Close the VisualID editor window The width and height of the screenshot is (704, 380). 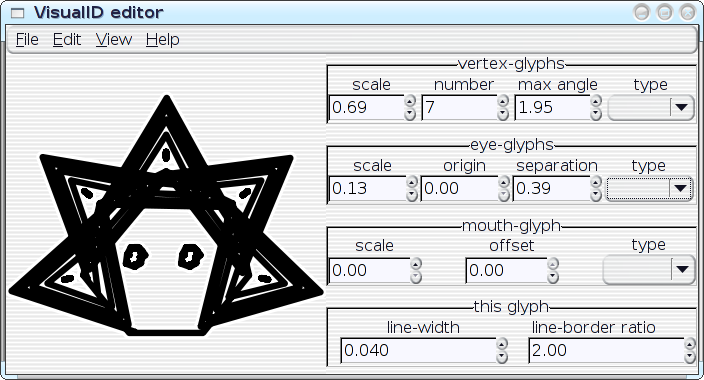pyautogui.click(x=687, y=13)
